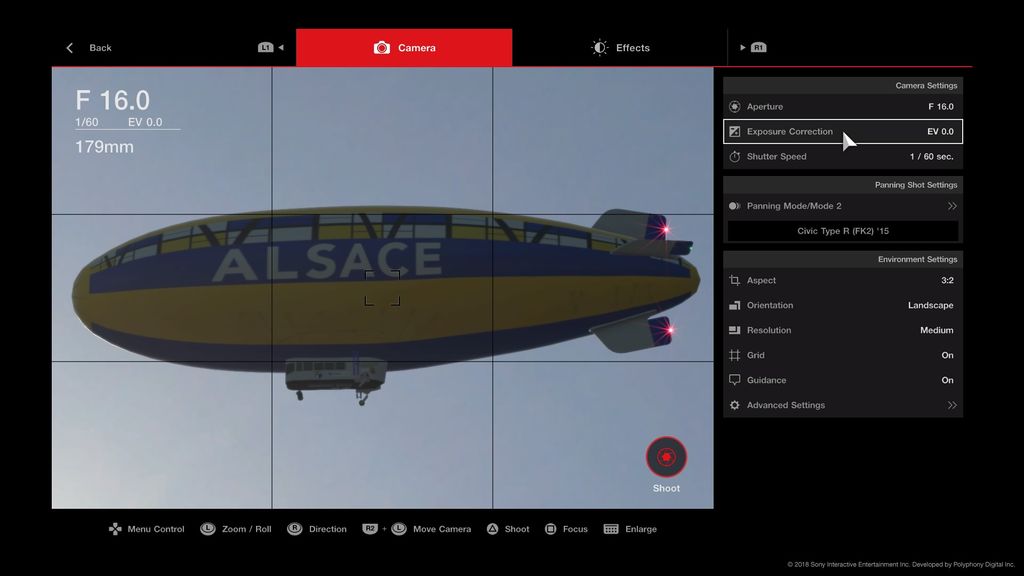Click the Guidance speech bubble icon
This screenshot has width=1024, height=576.
coord(735,381)
